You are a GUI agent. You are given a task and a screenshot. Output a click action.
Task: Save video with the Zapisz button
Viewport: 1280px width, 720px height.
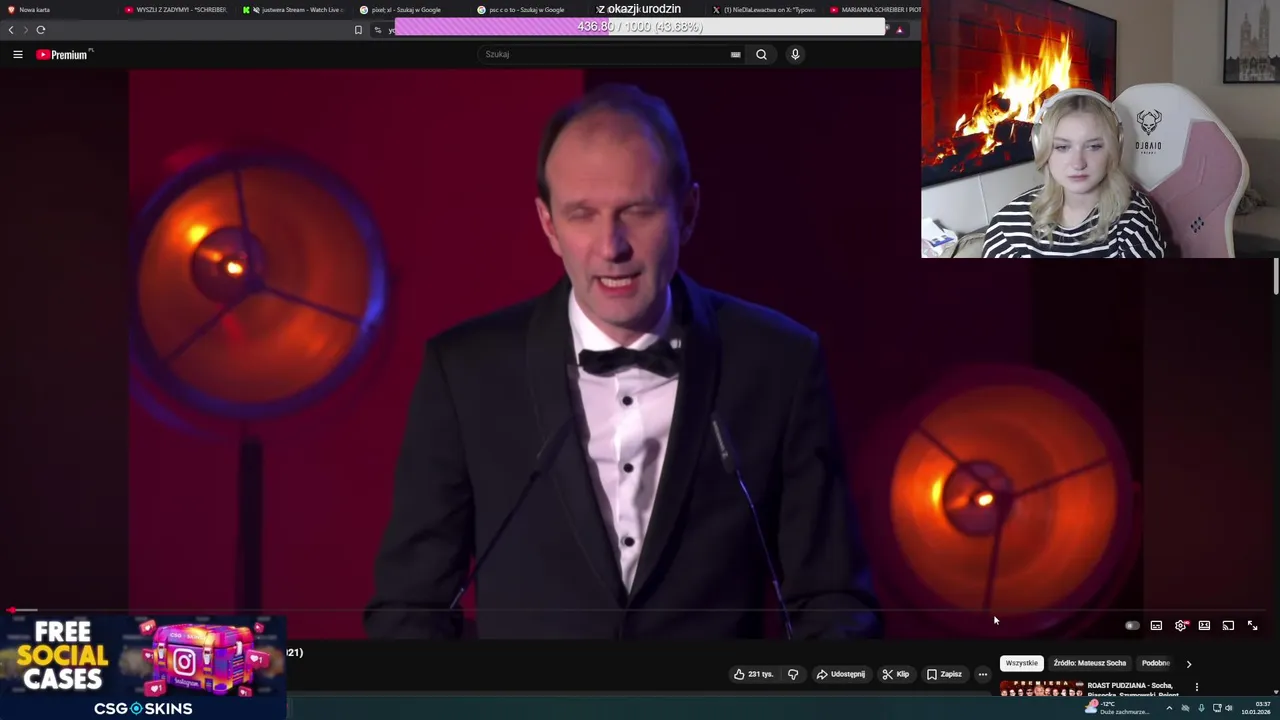pos(944,674)
